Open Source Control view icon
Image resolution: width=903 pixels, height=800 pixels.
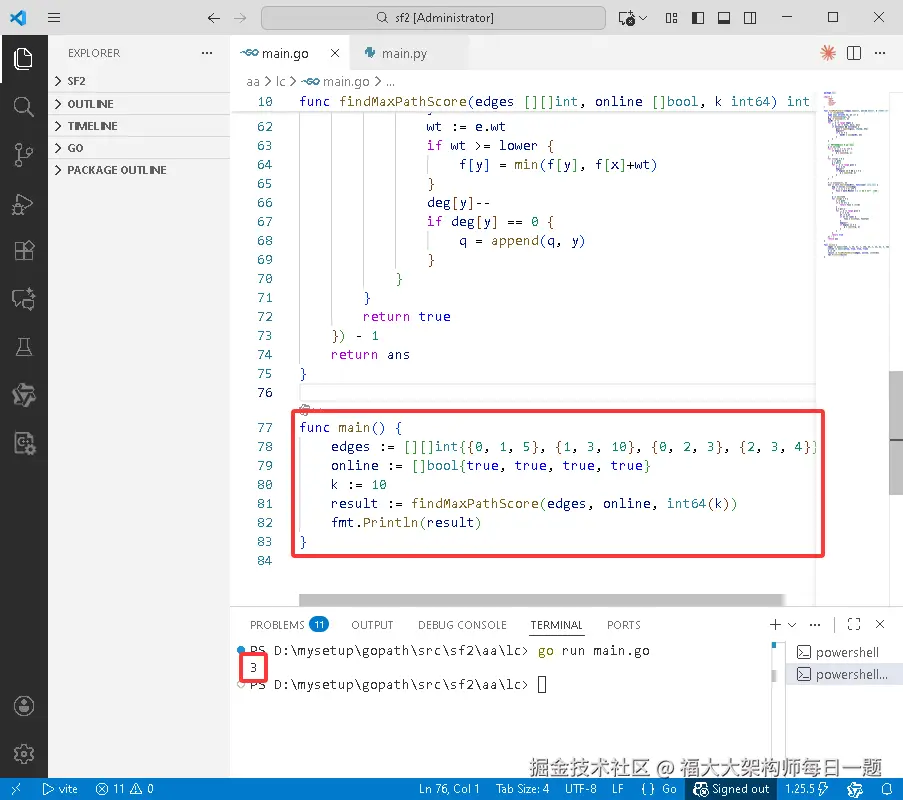pyautogui.click(x=24, y=155)
